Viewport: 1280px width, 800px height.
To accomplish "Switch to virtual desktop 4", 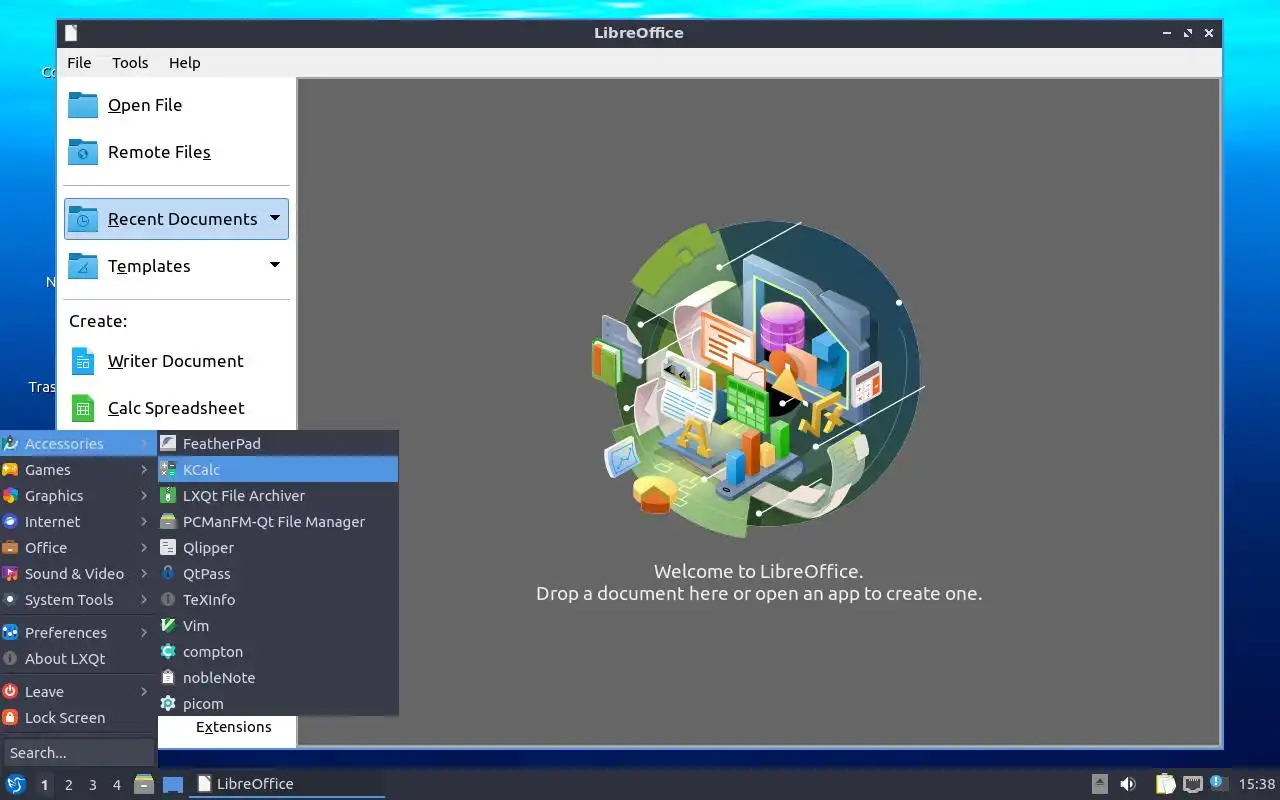I will click(x=116, y=785).
